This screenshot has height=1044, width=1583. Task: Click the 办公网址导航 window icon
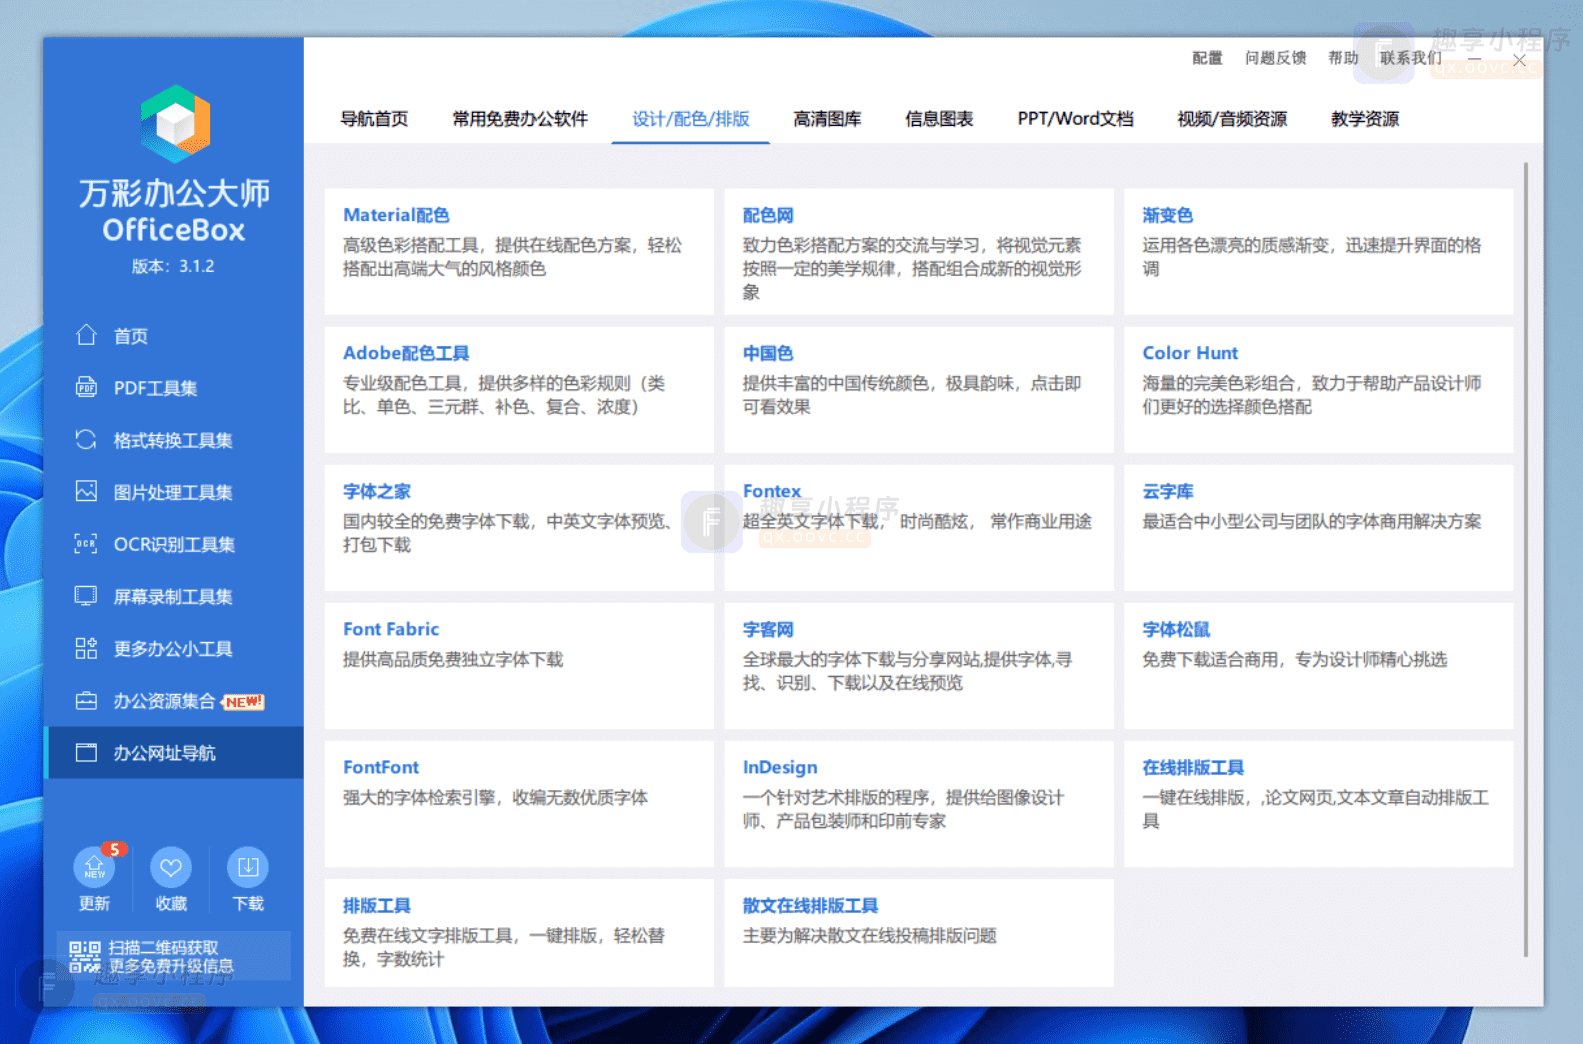87,752
